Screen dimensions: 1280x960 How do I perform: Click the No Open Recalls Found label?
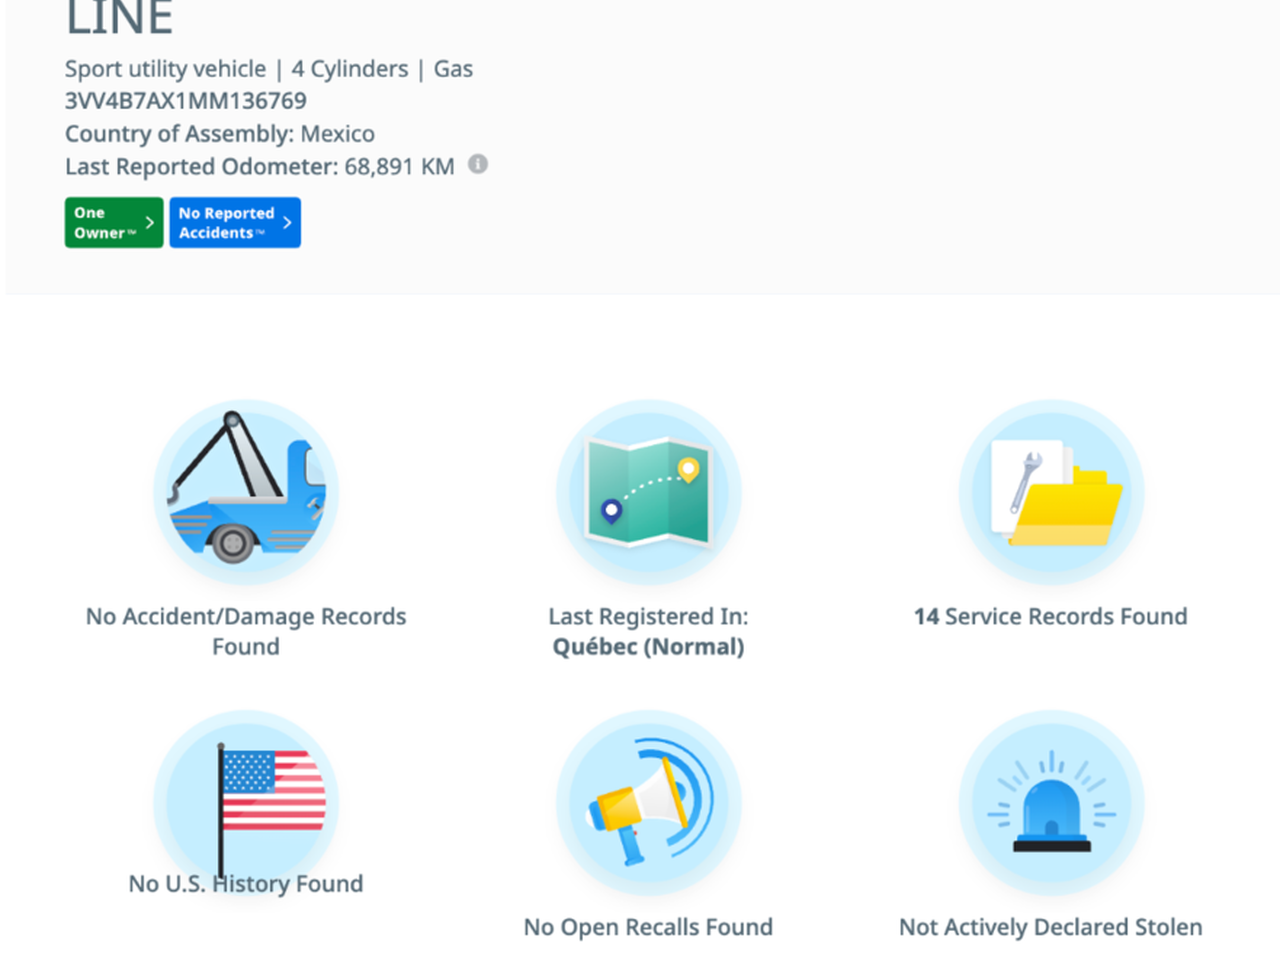(649, 927)
